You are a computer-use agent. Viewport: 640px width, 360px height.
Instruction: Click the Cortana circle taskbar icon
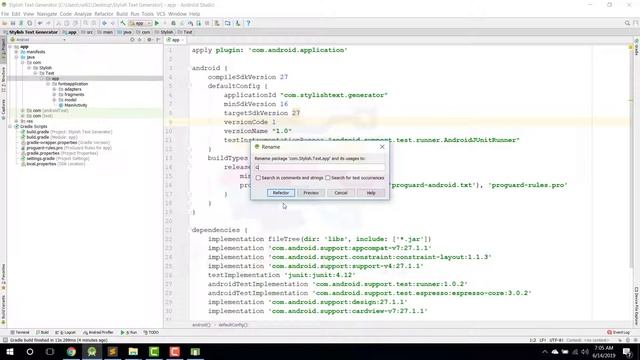pos(30,351)
